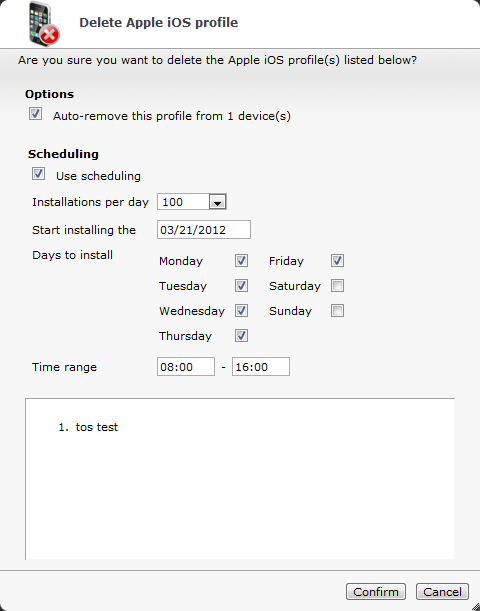
Task: Click the Start installing date field
Action: click(204, 230)
